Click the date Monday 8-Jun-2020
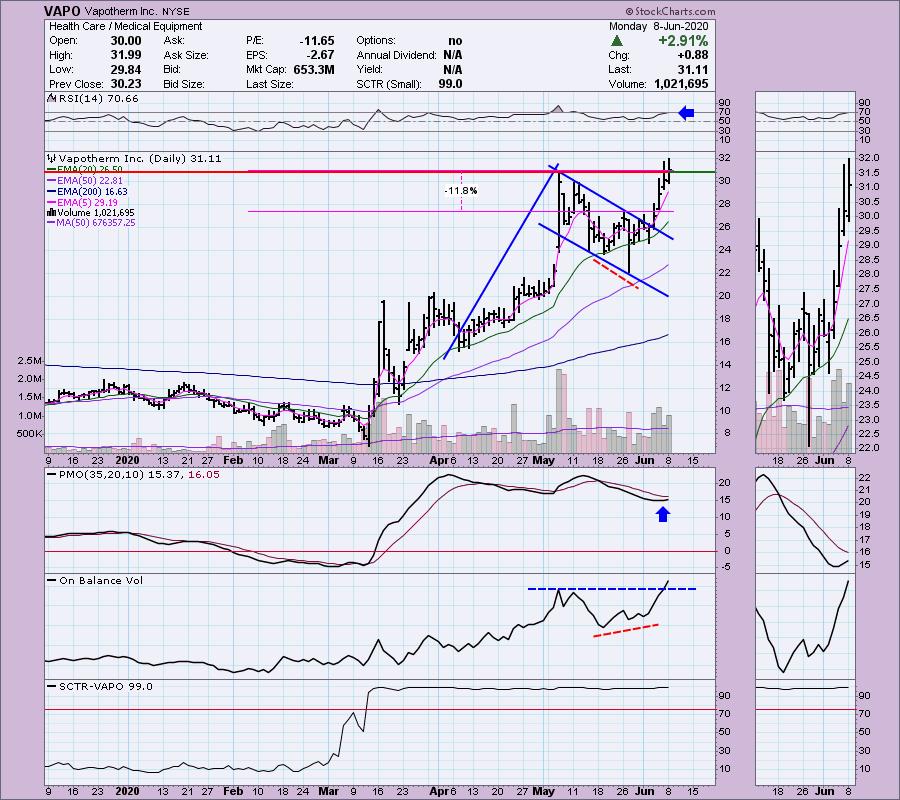The image size is (900, 800). (x=658, y=26)
